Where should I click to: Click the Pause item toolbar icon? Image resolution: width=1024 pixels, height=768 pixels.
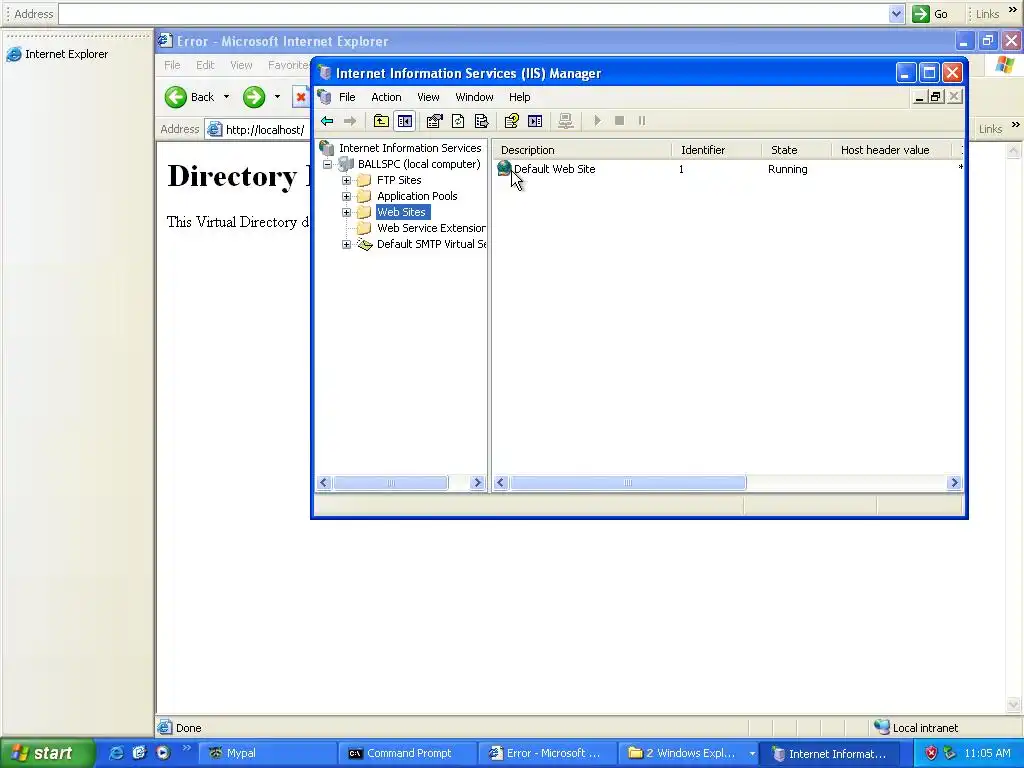pyautogui.click(x=642, y=121)
